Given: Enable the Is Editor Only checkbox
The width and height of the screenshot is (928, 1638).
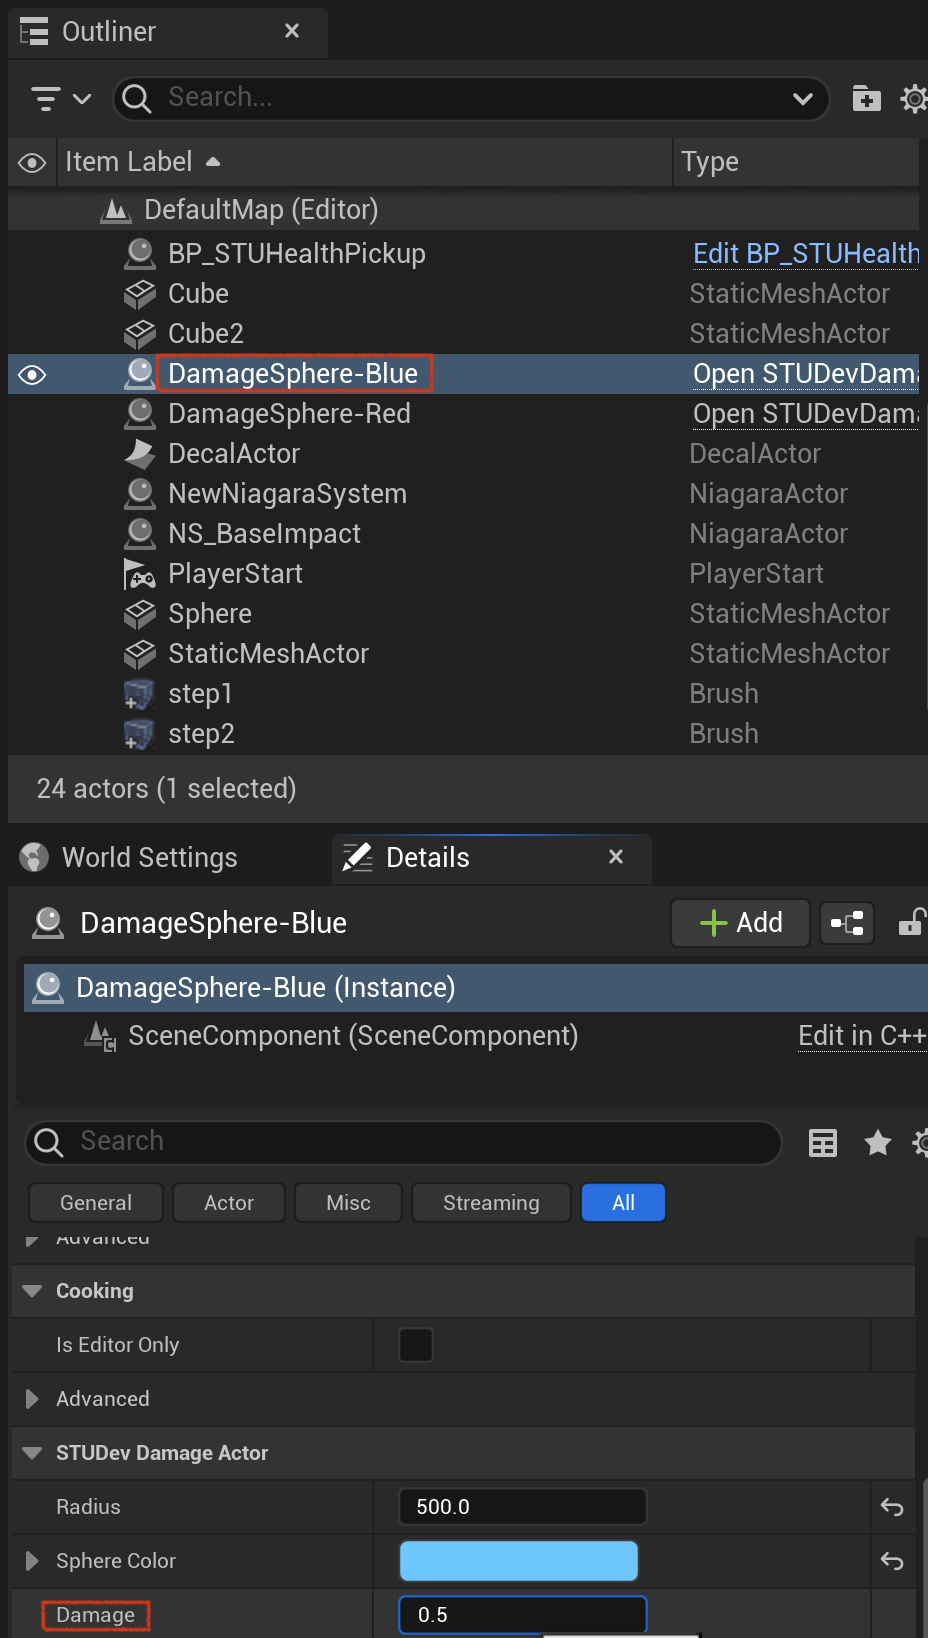Looking at the screenshot, I should pyautogui.click(x=416, y=1345).
